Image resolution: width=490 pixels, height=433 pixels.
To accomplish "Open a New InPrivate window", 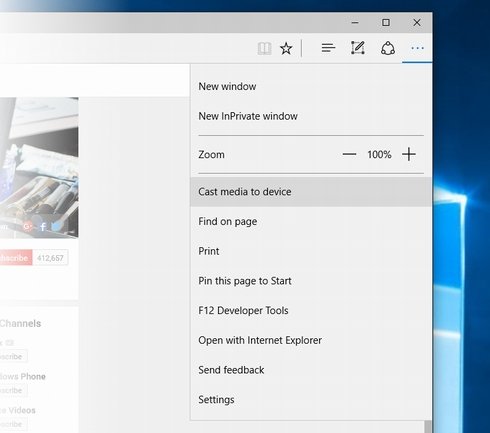I will [x=311, y=116].
